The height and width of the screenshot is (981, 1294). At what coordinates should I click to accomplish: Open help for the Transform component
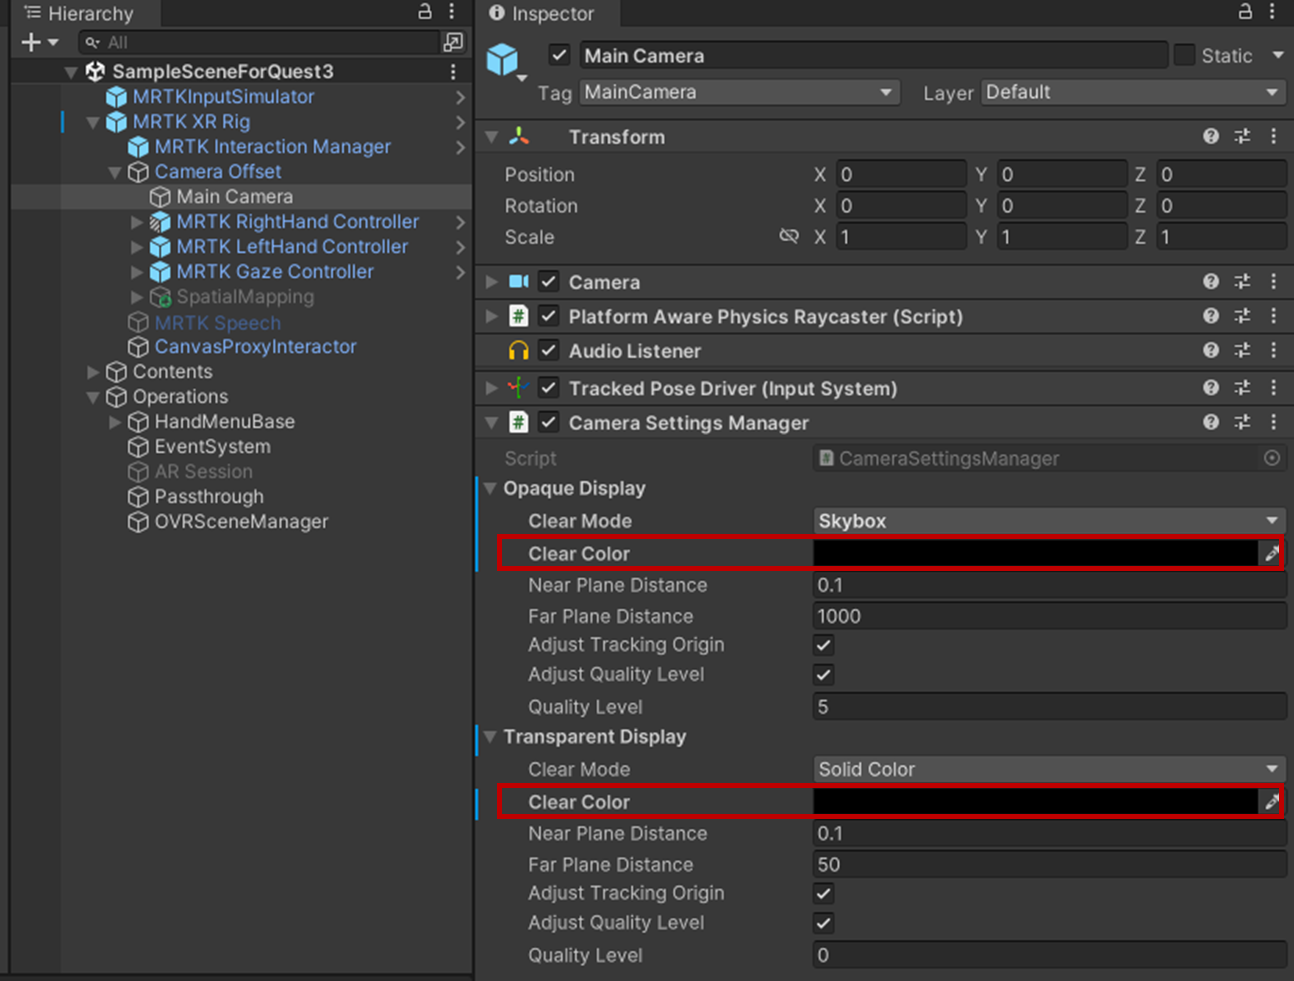pyautogui.click(x=1211, y=137)
